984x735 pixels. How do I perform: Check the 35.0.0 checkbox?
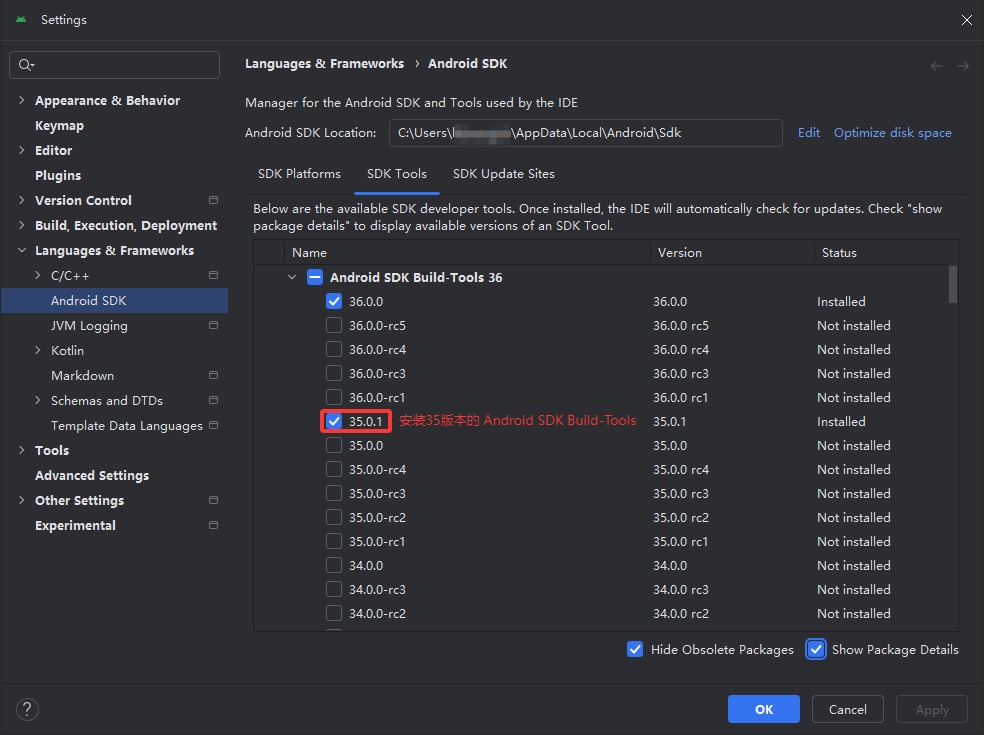(x=334, y=445)
